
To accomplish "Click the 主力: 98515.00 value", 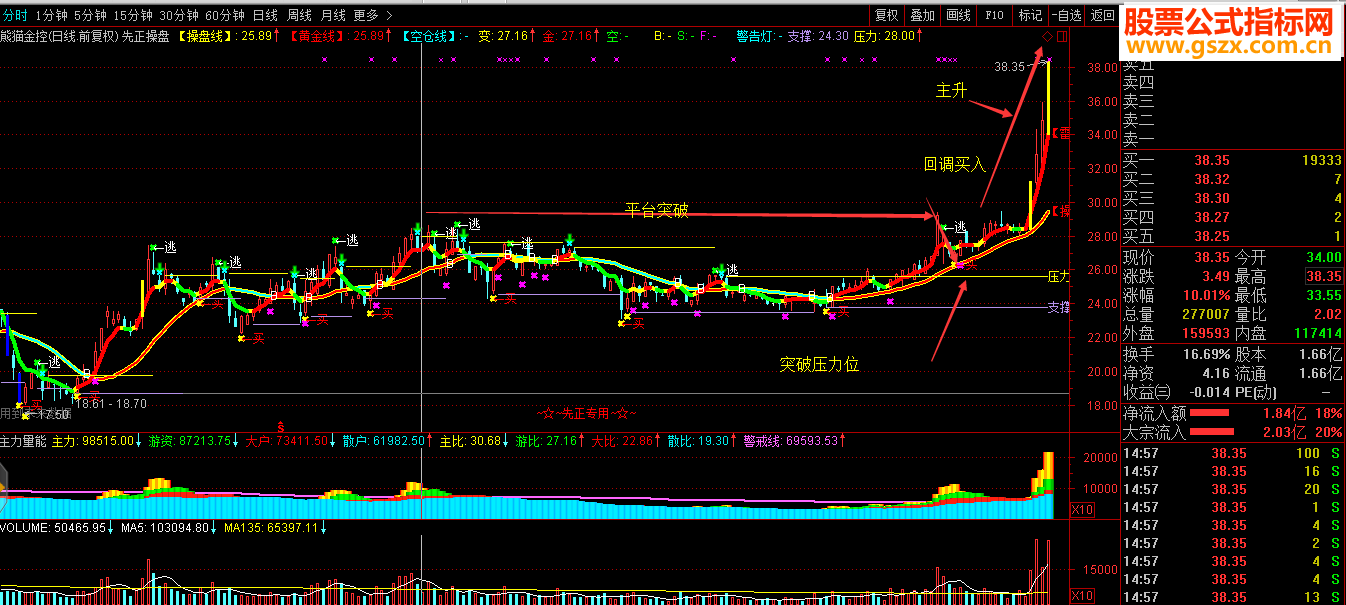I will 94,441.
